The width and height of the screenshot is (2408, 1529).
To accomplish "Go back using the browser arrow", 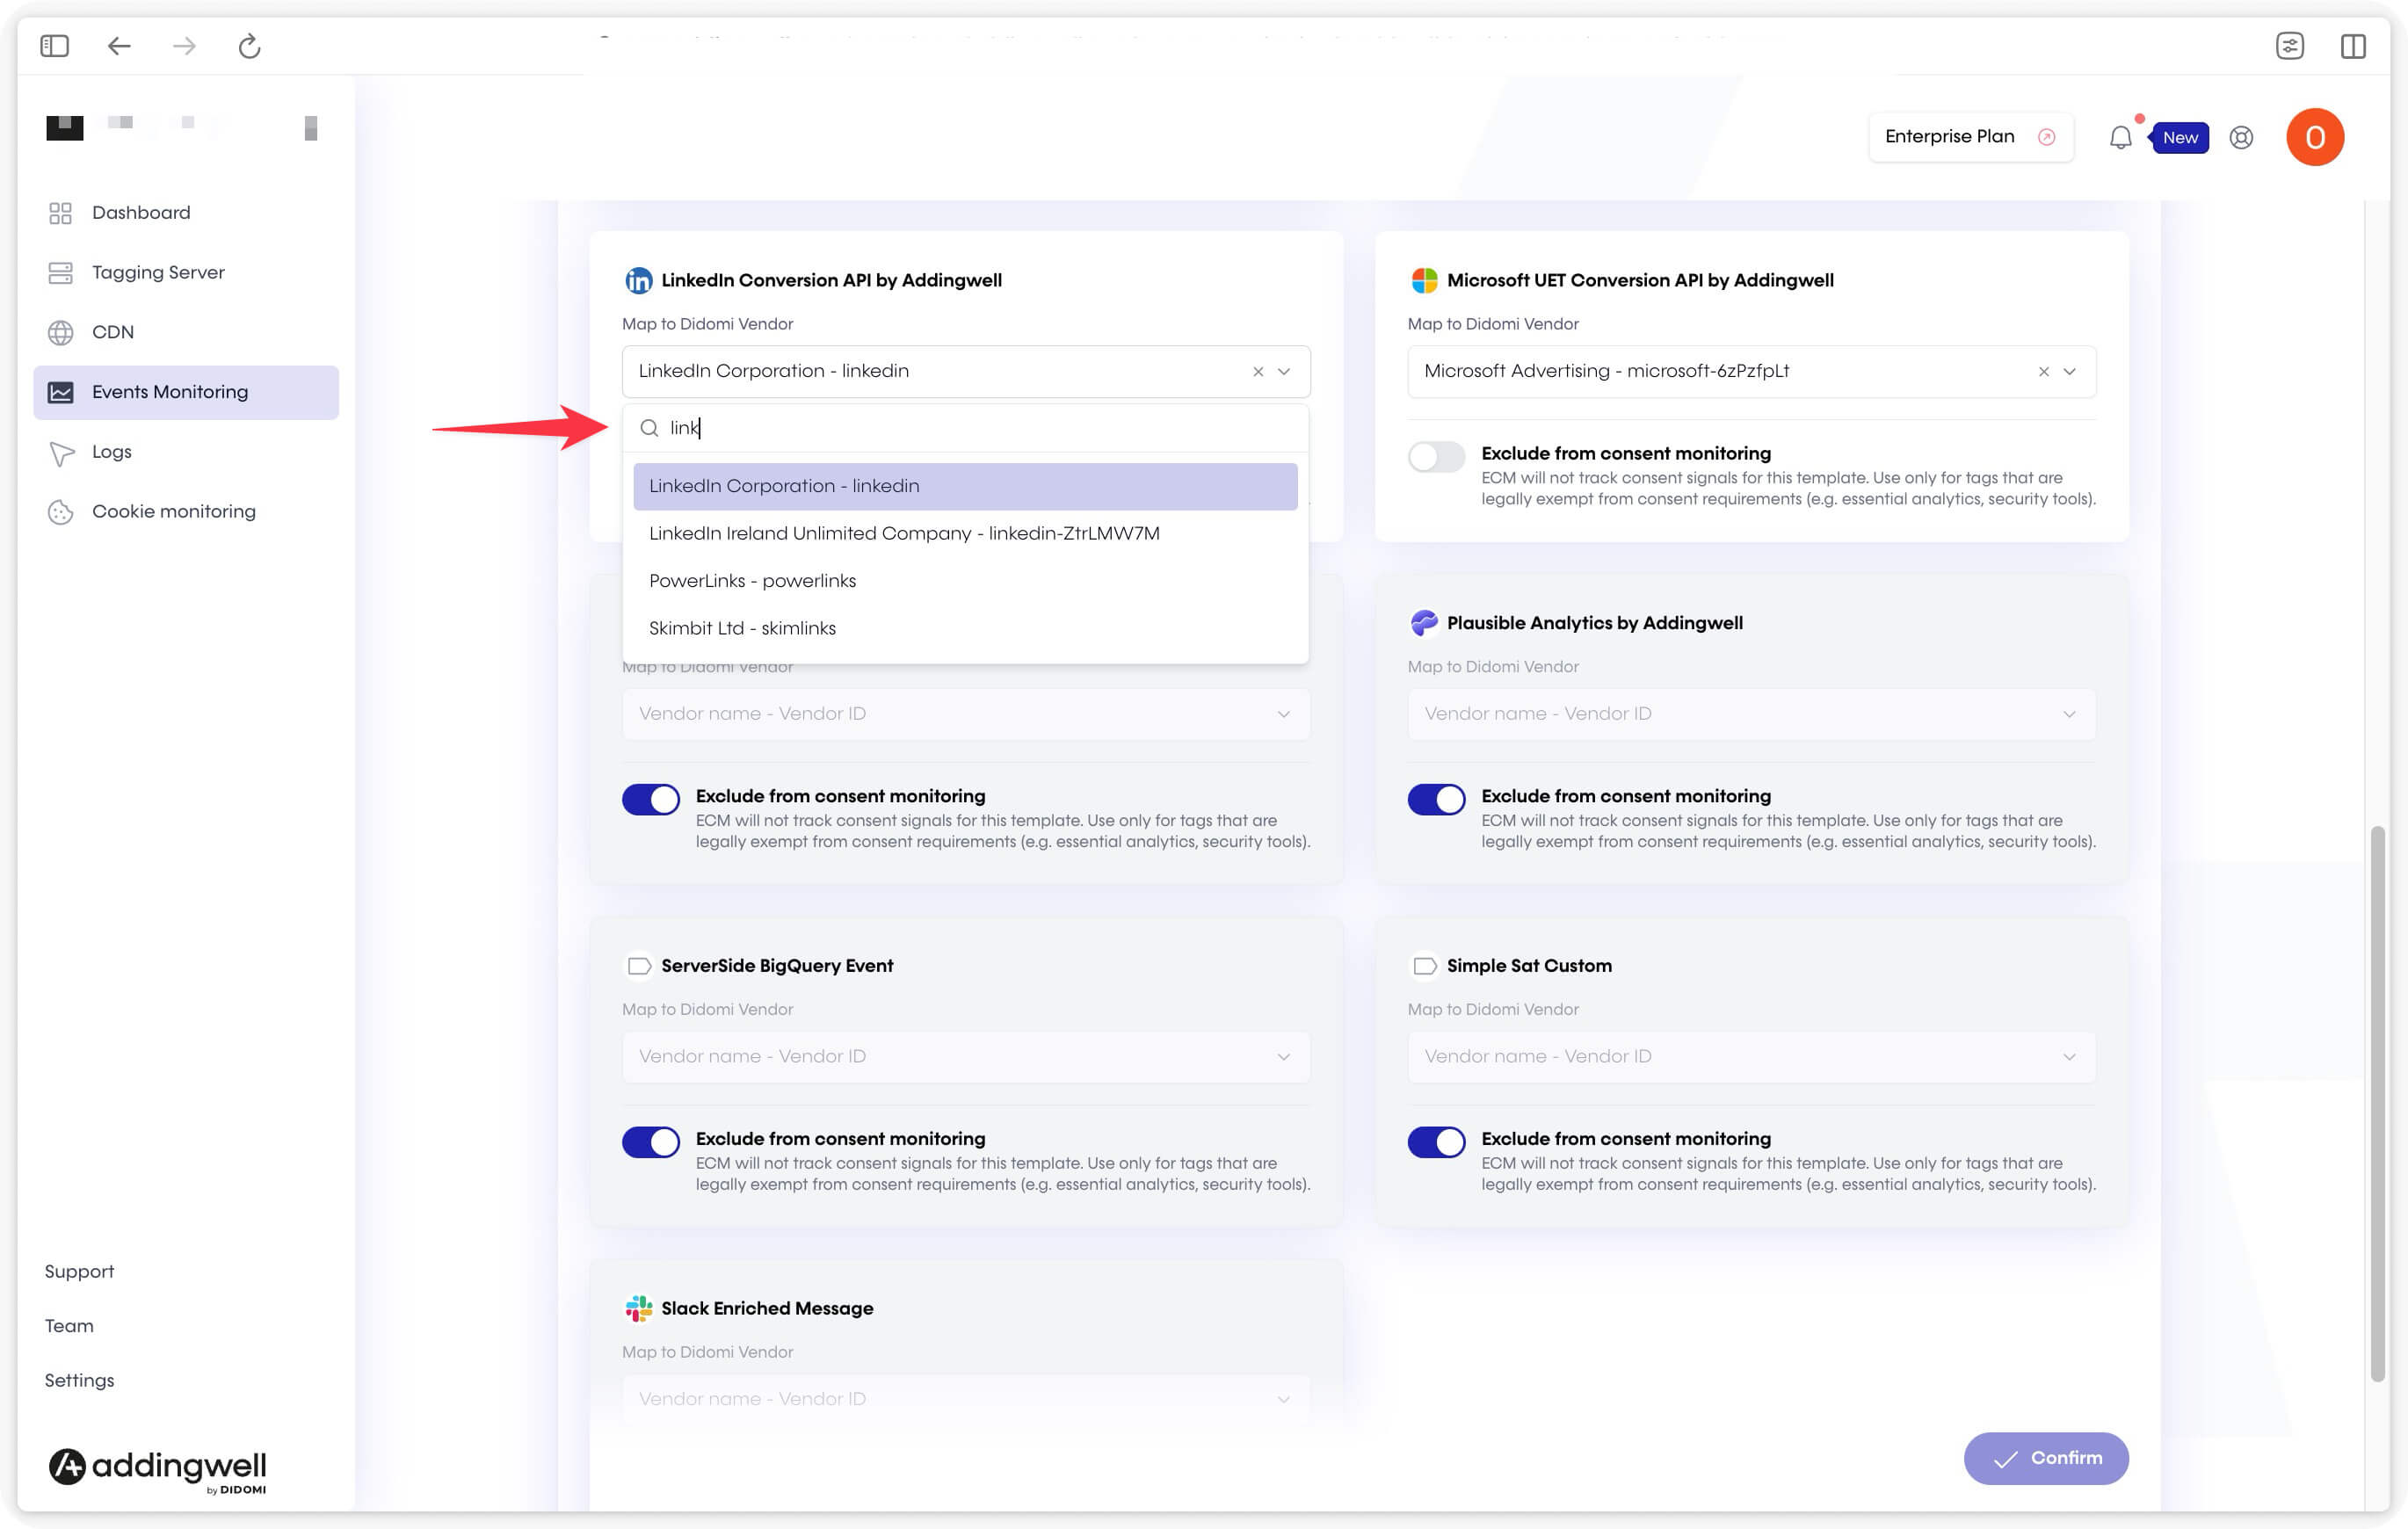I will (119, 45).
